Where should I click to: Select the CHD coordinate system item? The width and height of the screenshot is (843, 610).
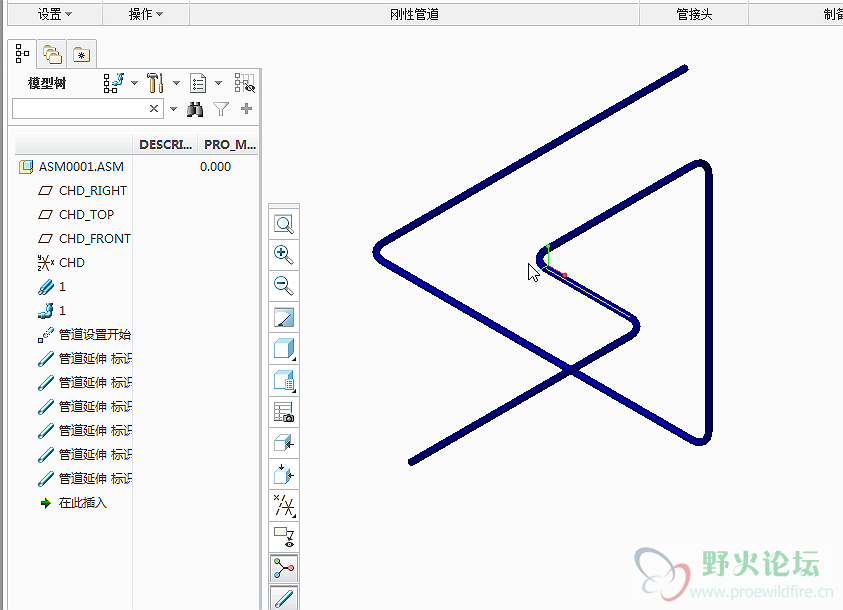[x=72, y=262]
